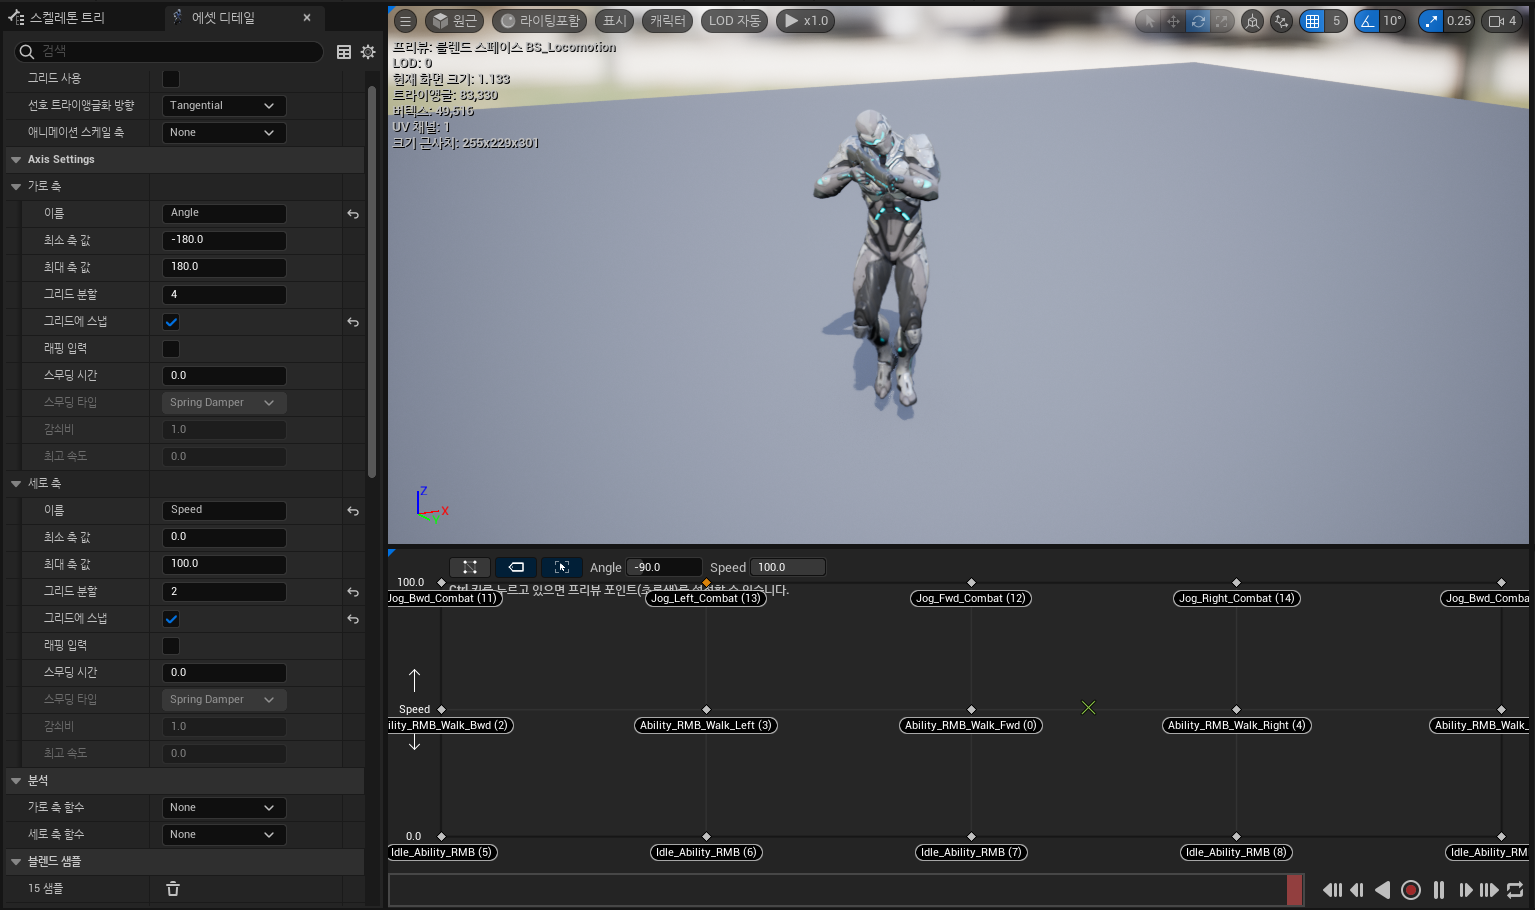Reset the horizontal axis name to default
Screen dimensions: 1535x910
point(353,214)
